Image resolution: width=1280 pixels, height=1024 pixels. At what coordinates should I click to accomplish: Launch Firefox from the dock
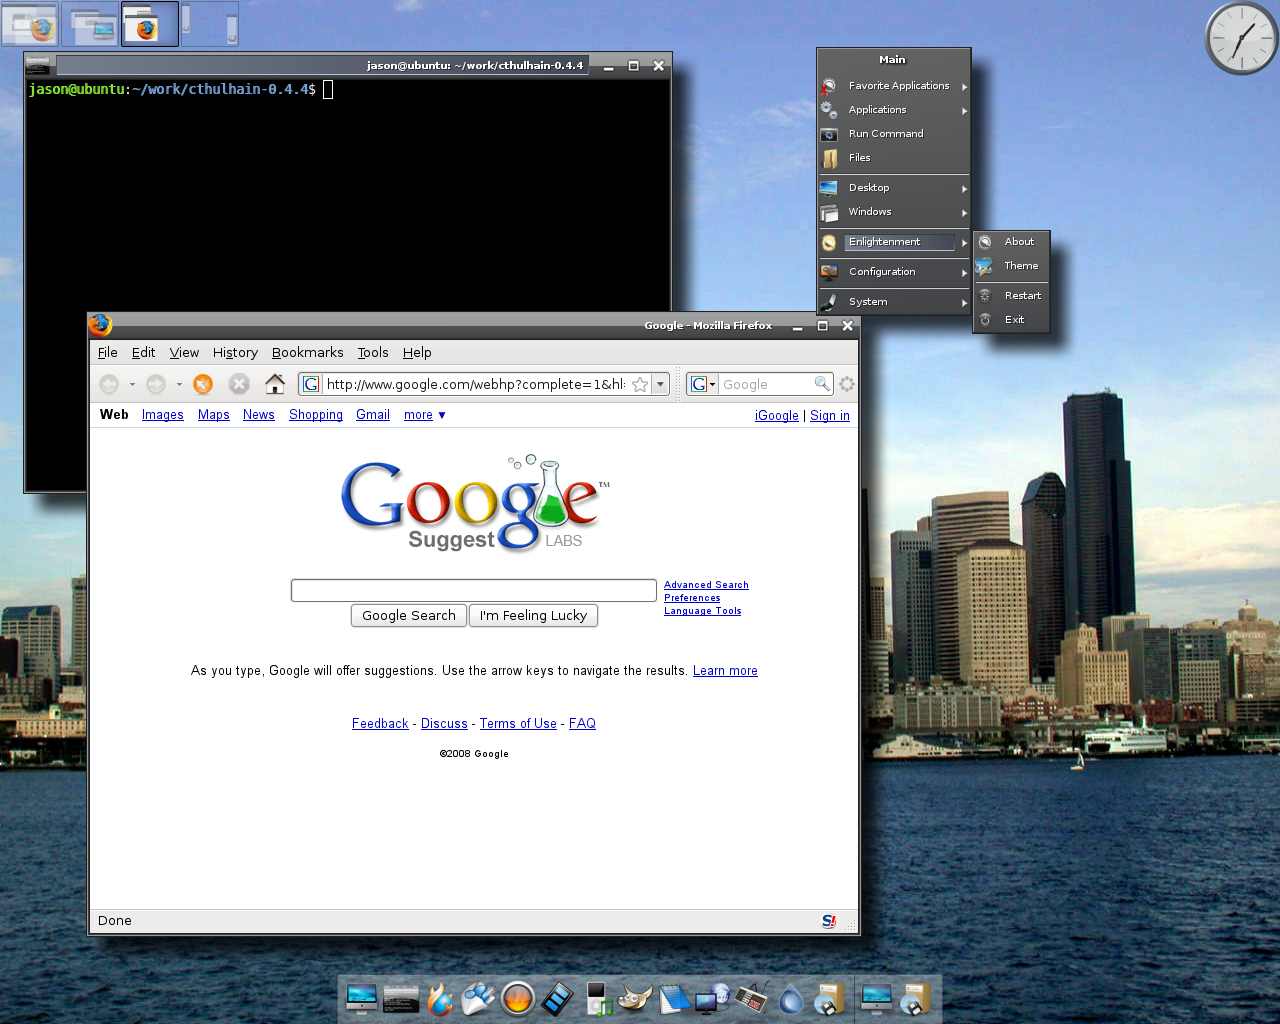440,998
